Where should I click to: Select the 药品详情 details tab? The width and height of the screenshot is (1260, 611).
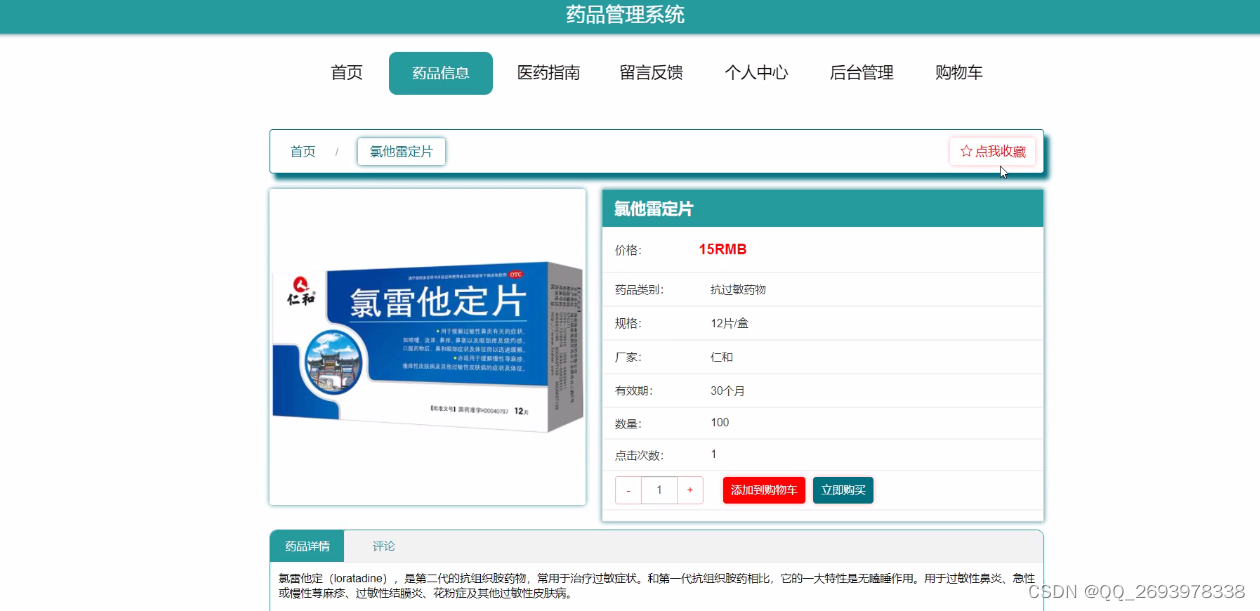(x=306, y=546)
